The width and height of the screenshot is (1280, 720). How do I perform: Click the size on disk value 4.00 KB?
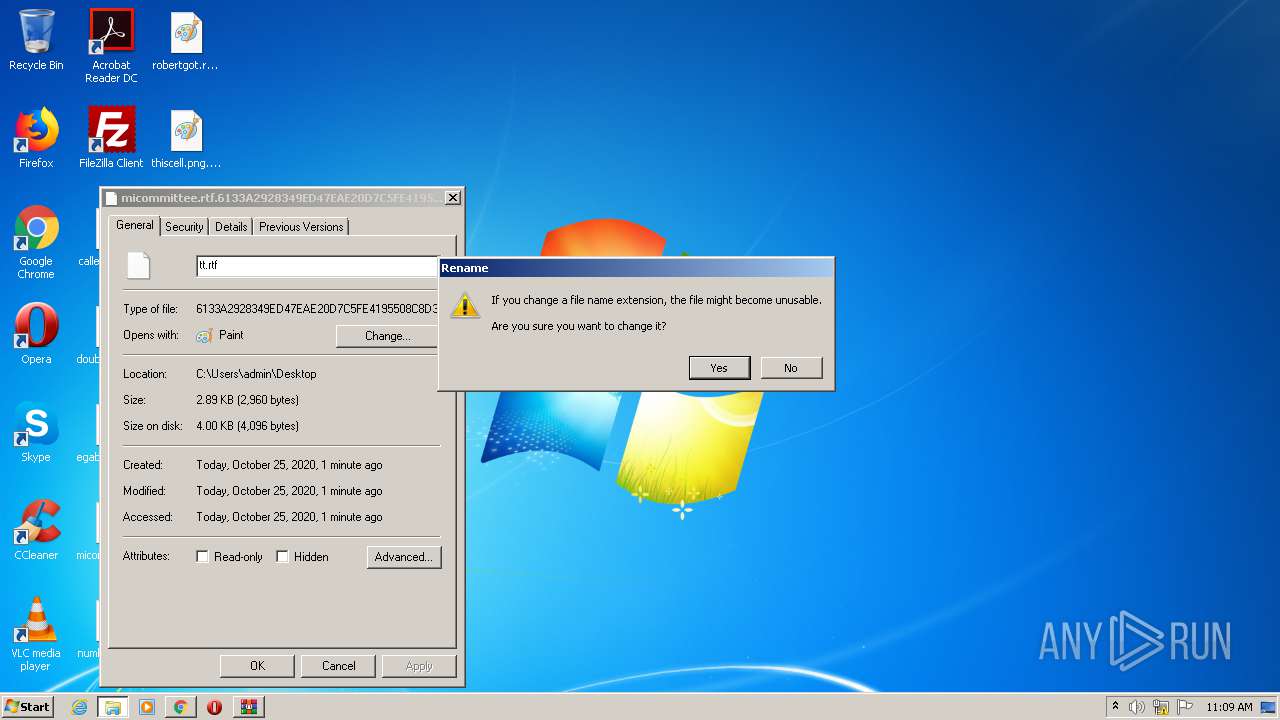[247, 426]
